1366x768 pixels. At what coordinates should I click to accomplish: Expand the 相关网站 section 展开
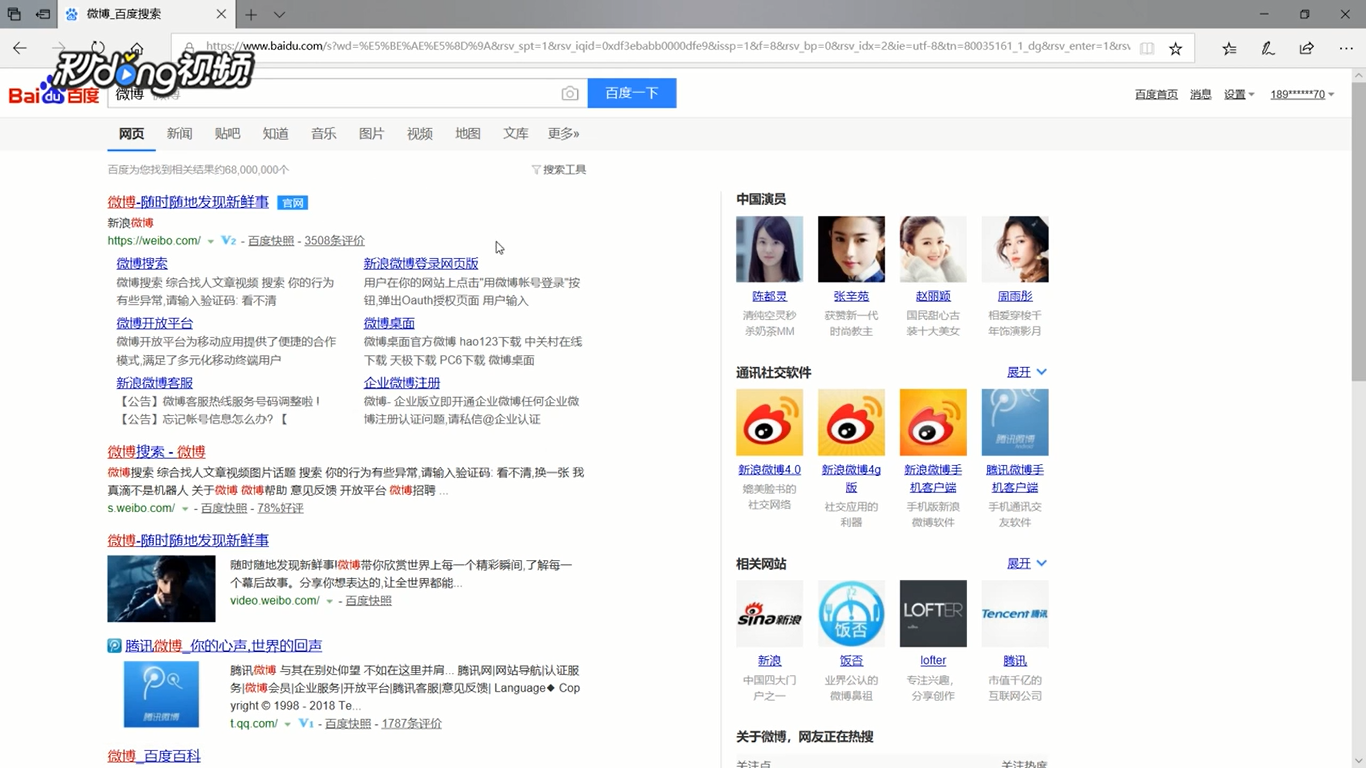(x=1027, y=563)
